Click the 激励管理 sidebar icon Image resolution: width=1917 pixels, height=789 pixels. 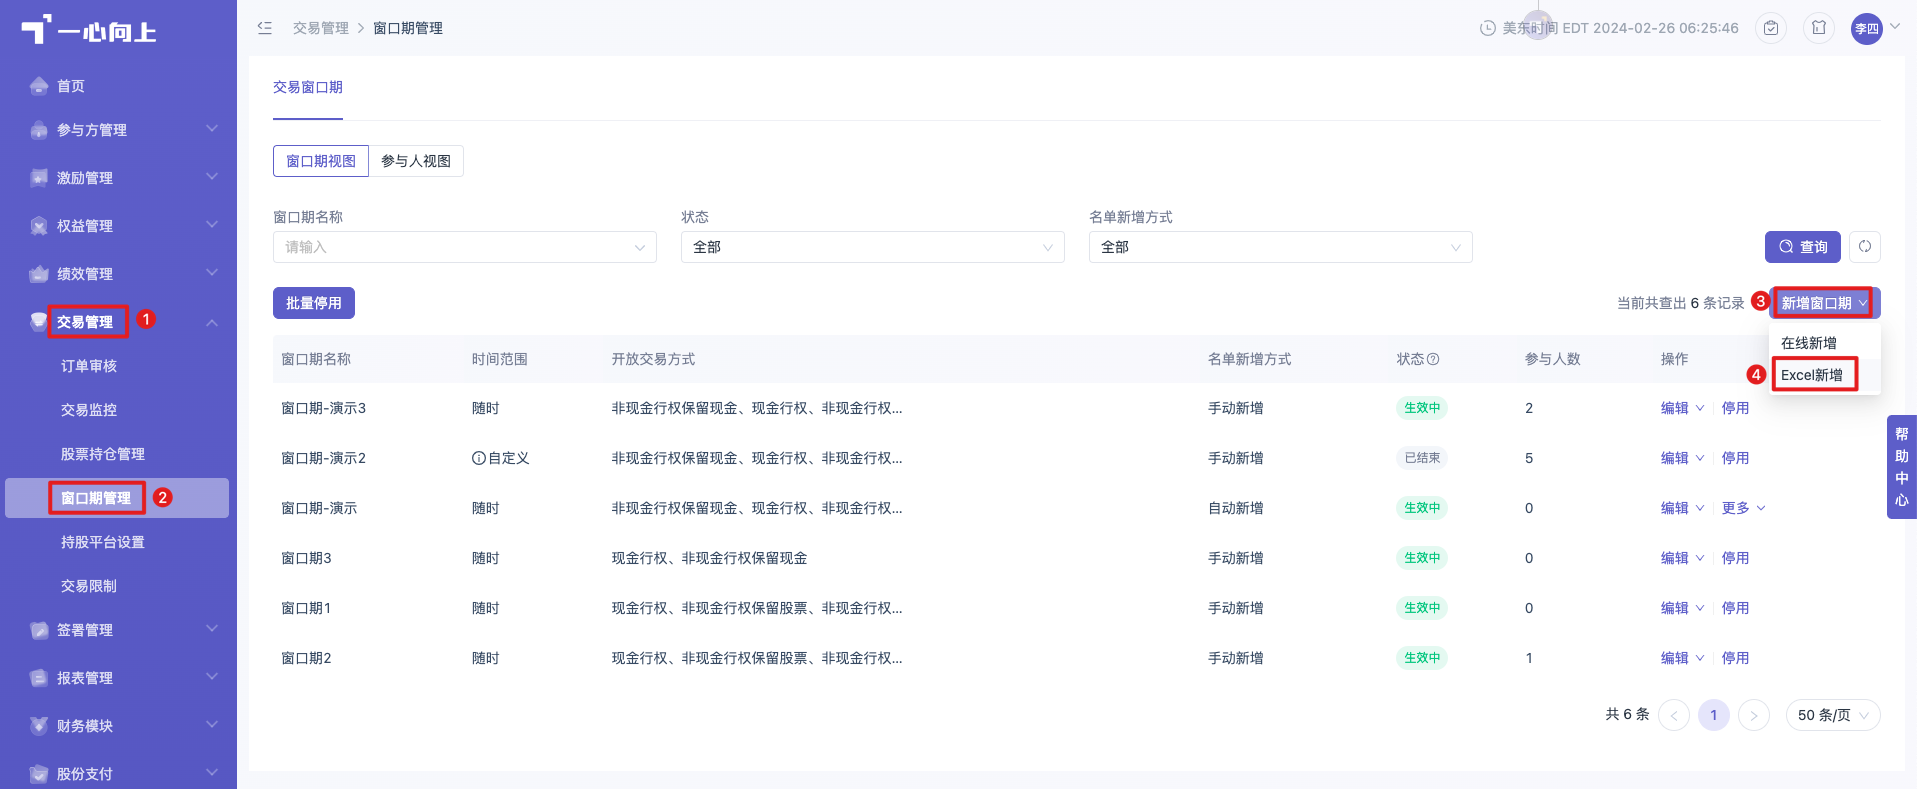(39, 178)
